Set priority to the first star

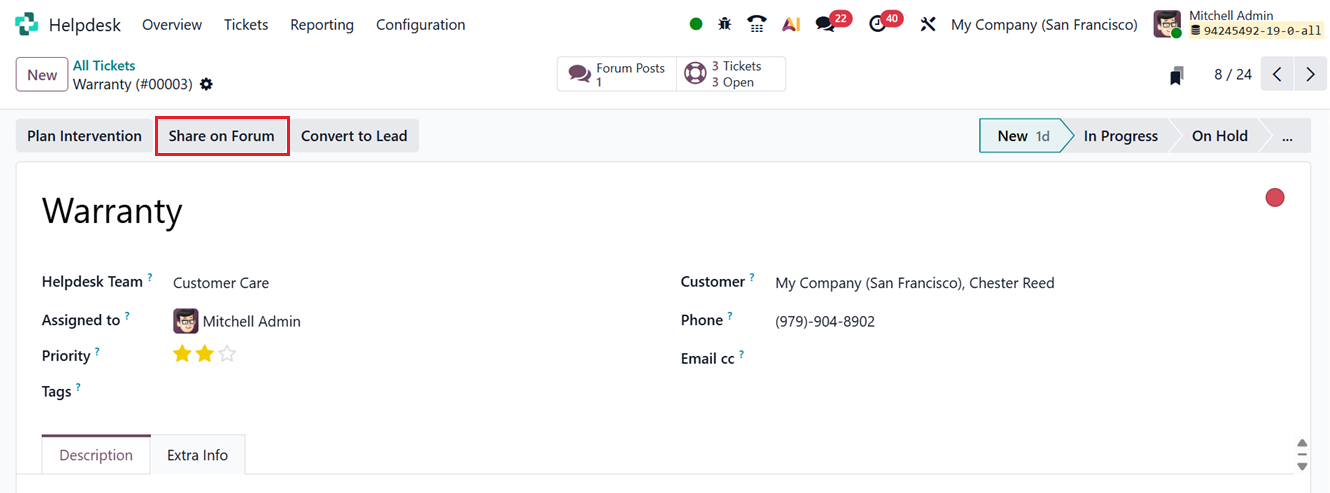(182, 354)
